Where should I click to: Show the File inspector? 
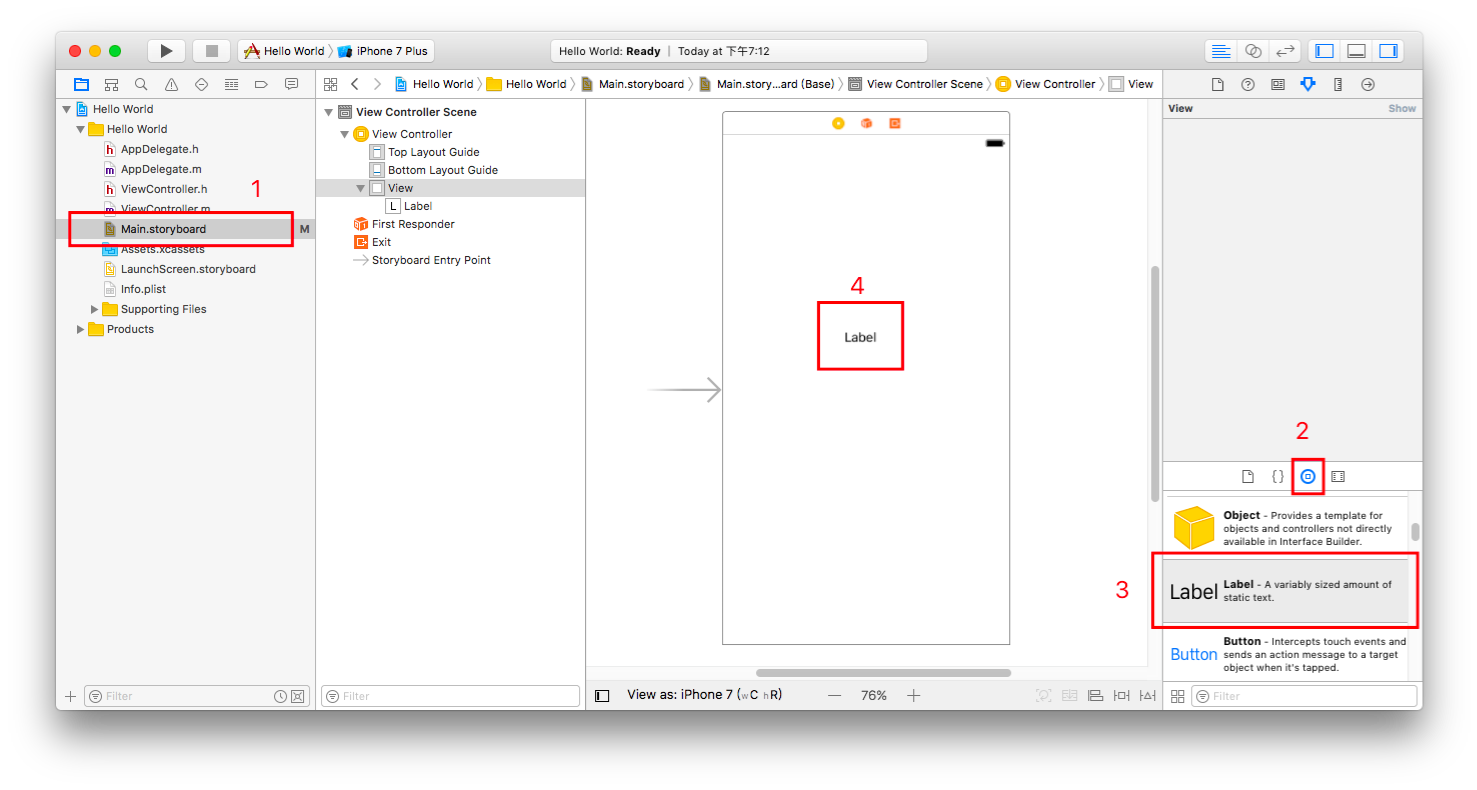pos(1218,84)
